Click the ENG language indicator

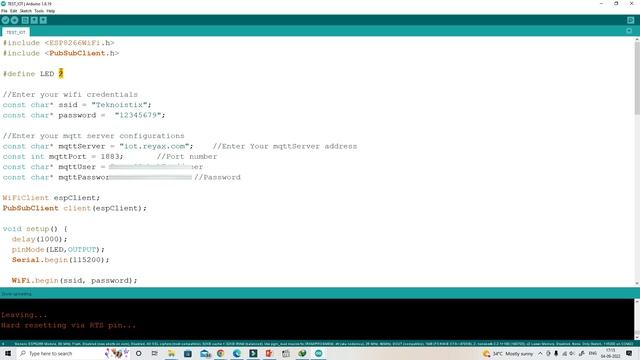click(x=593, y=353)
